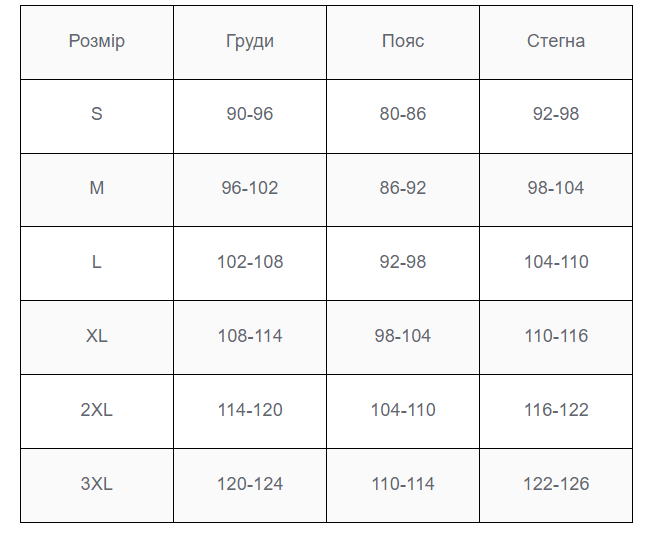655x534 pixels.
Task: Select the 102-108 chest cell
Action: click(x=250, y=264)
